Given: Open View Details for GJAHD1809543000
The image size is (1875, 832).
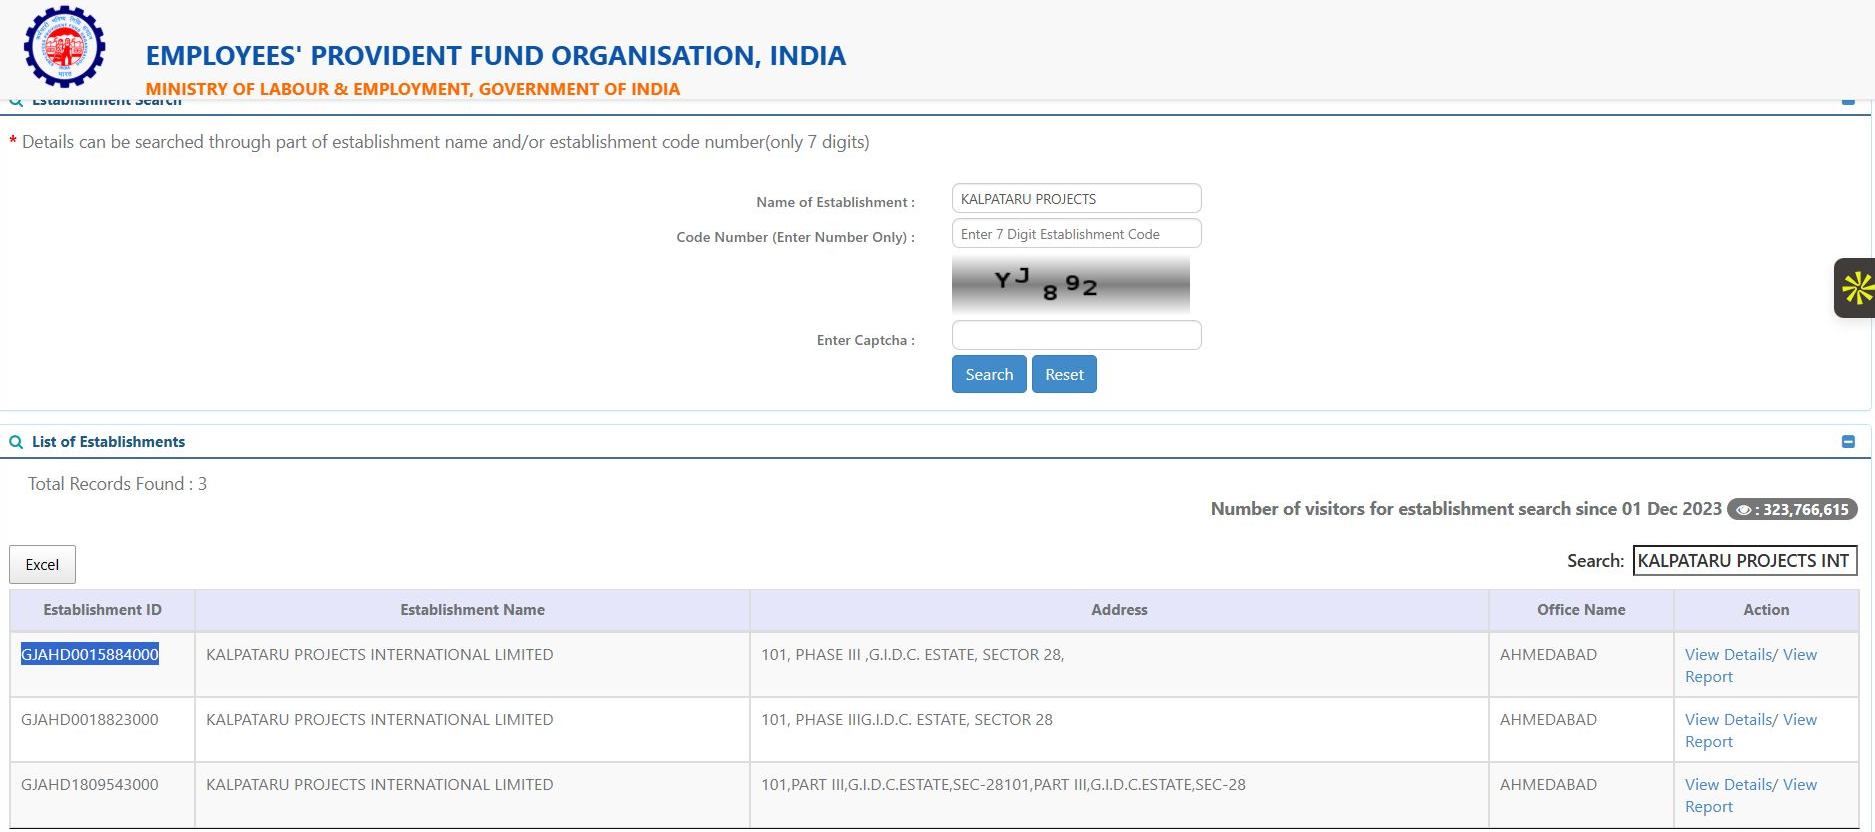Looking at the screenshot, I should (1728, 785).
